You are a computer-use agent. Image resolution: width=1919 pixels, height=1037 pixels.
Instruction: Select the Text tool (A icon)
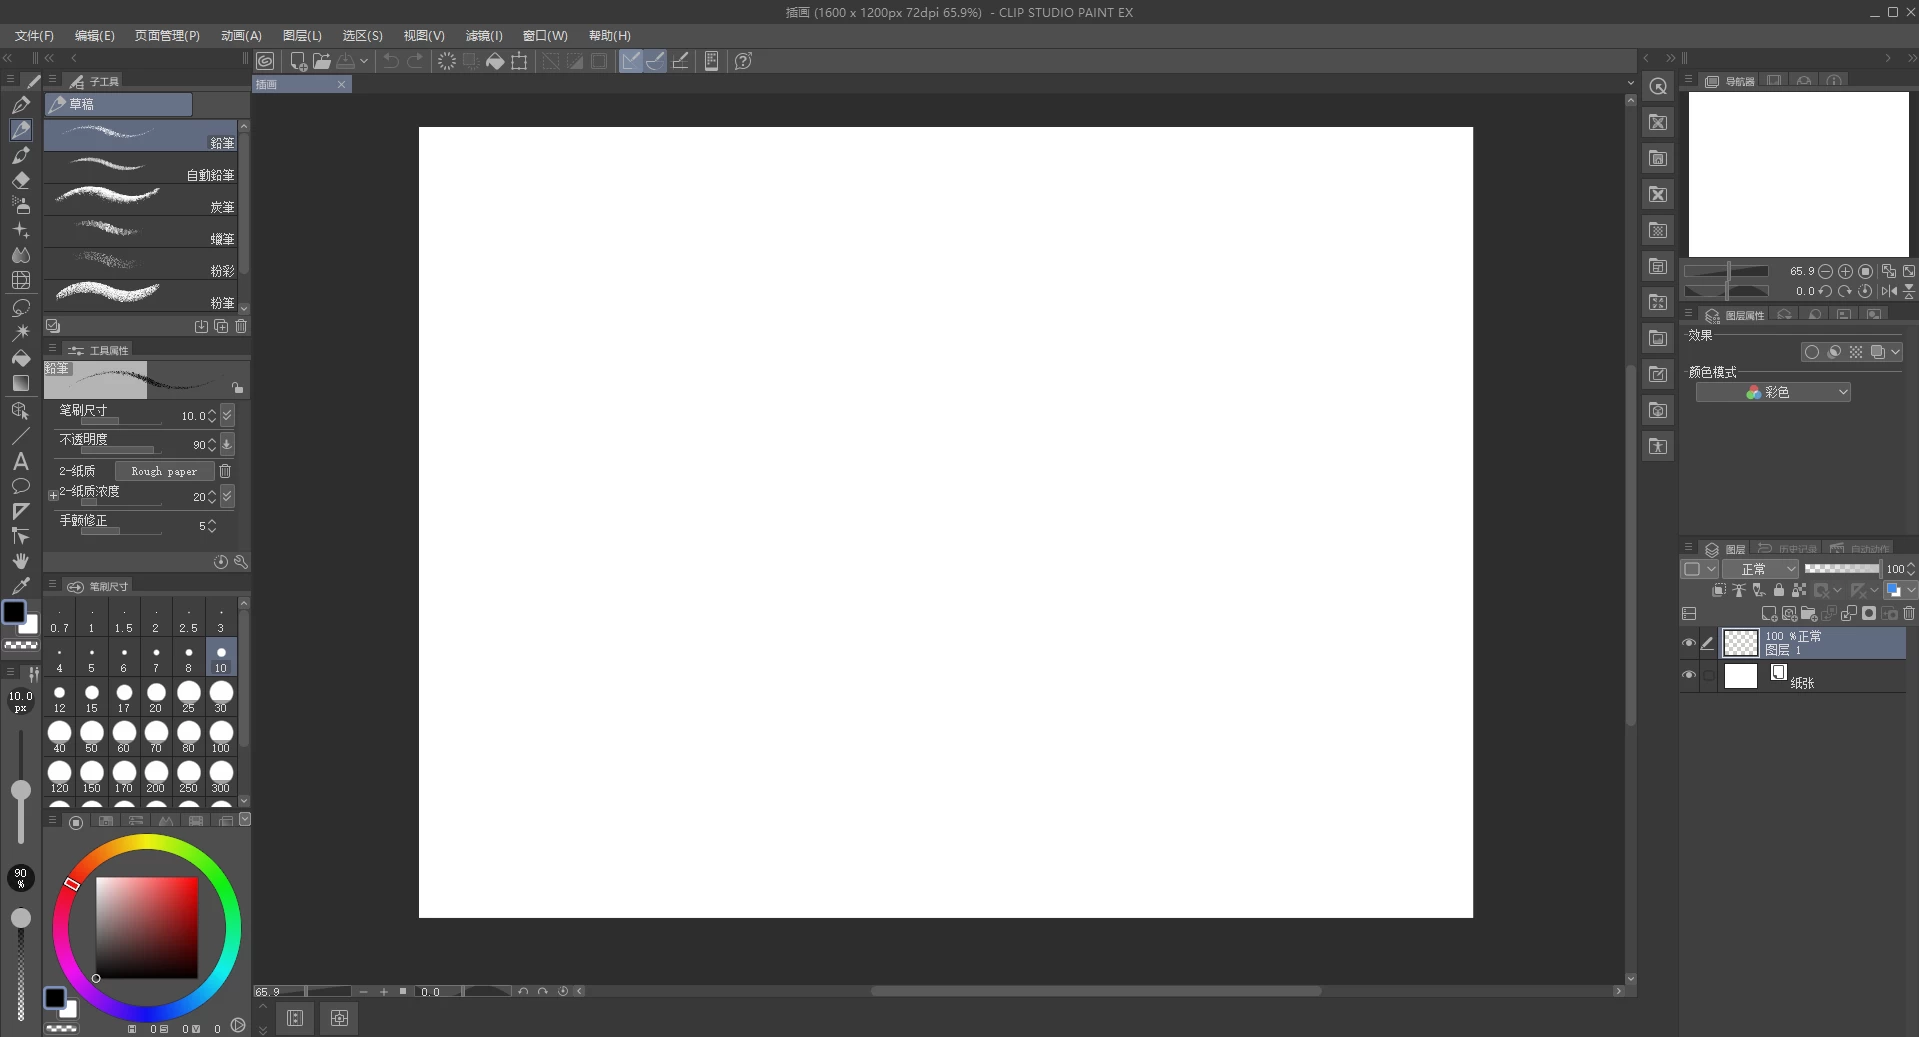(20, 461)
